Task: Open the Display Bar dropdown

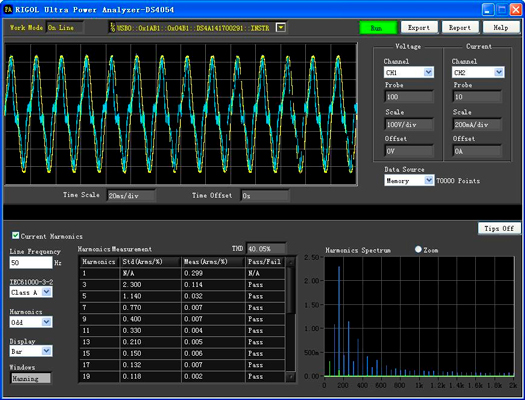Action: (x=47, y=351)
